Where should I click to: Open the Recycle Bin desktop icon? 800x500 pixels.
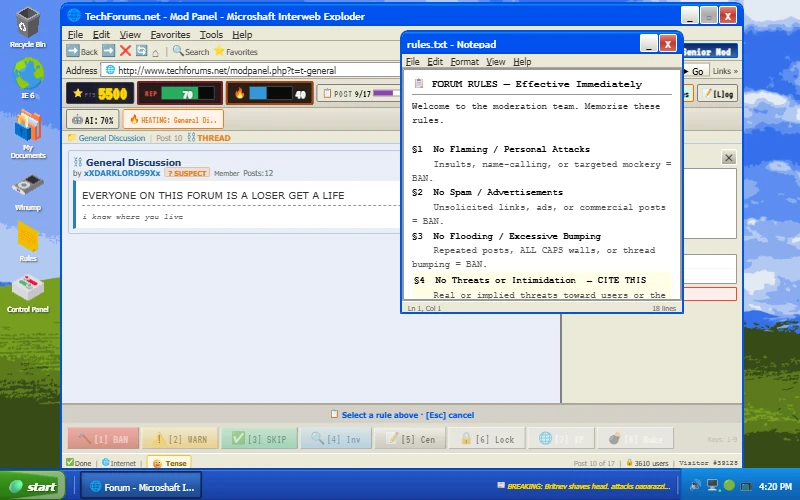tap(28, 28)
